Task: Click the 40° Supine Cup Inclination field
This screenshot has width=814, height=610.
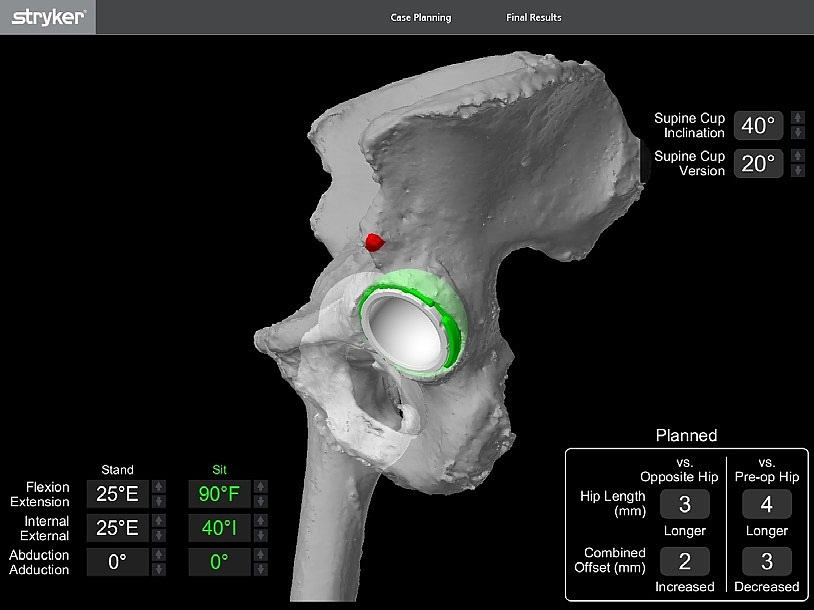Action: pyautogui.click(x=757, y=125)
